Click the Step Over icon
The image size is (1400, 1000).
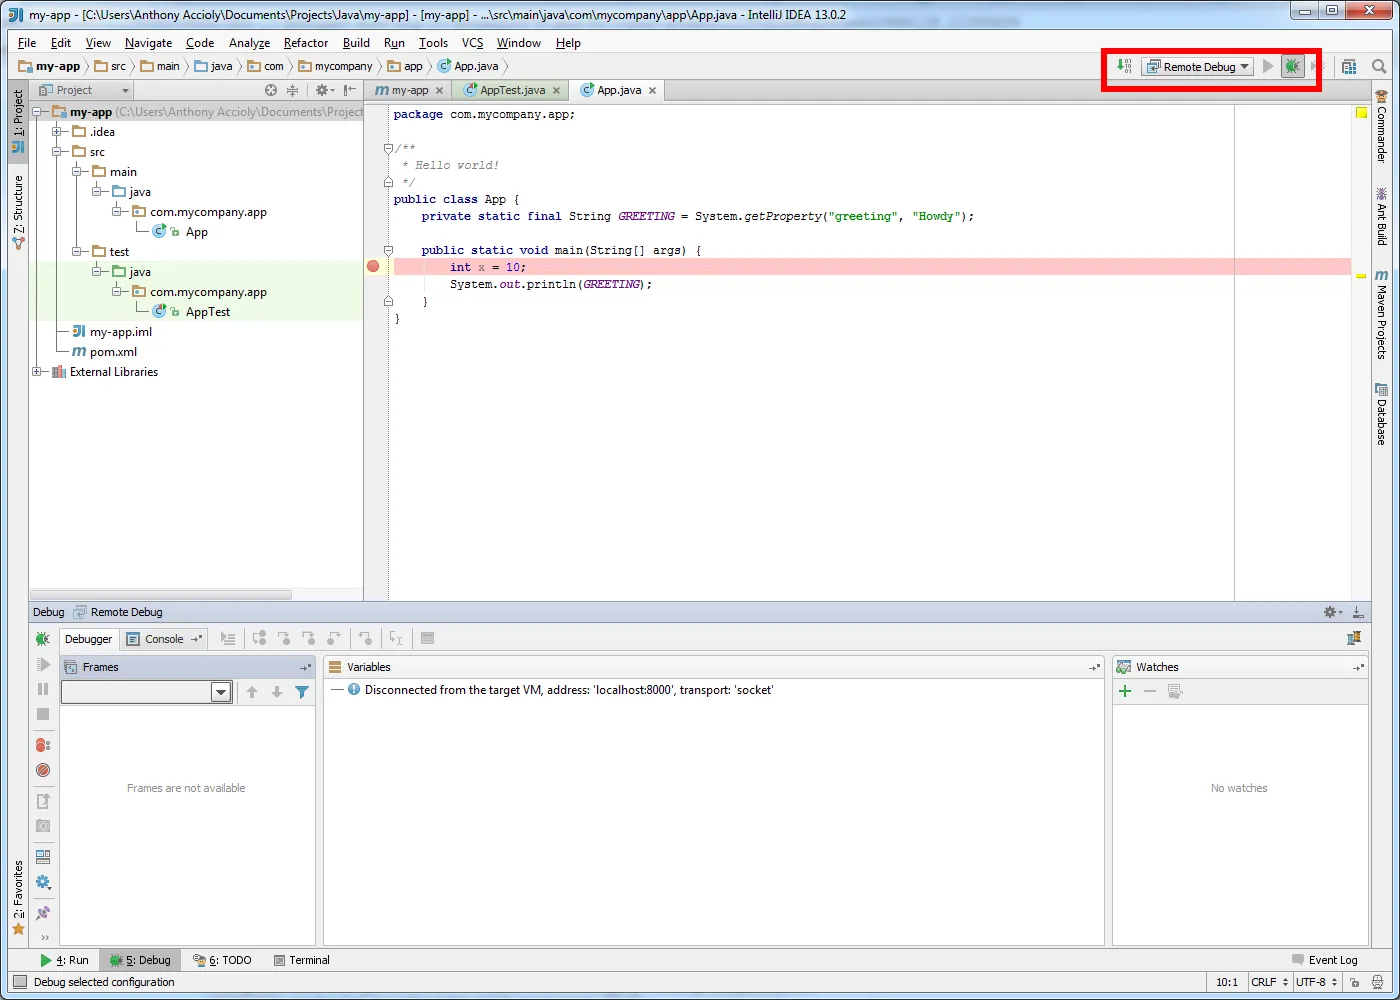pos(260,639)
